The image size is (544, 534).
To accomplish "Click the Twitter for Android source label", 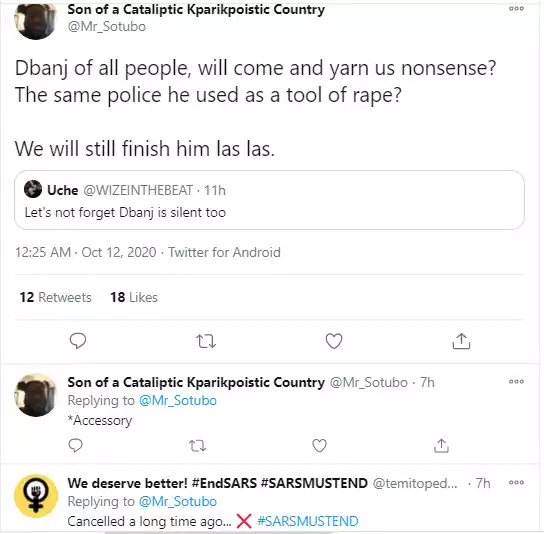I will (224, 252).
